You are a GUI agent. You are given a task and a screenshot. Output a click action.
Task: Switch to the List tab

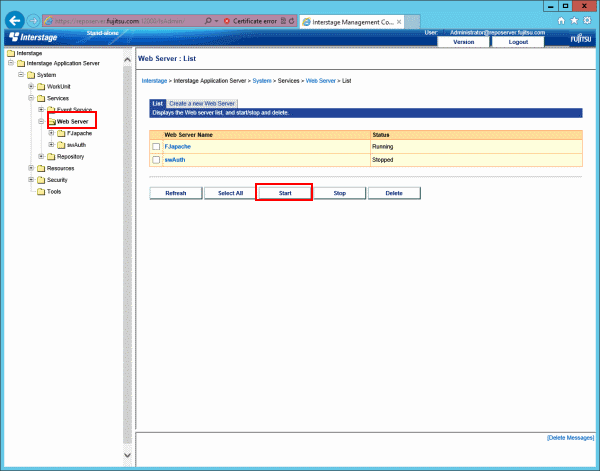(x=158, y=104)
